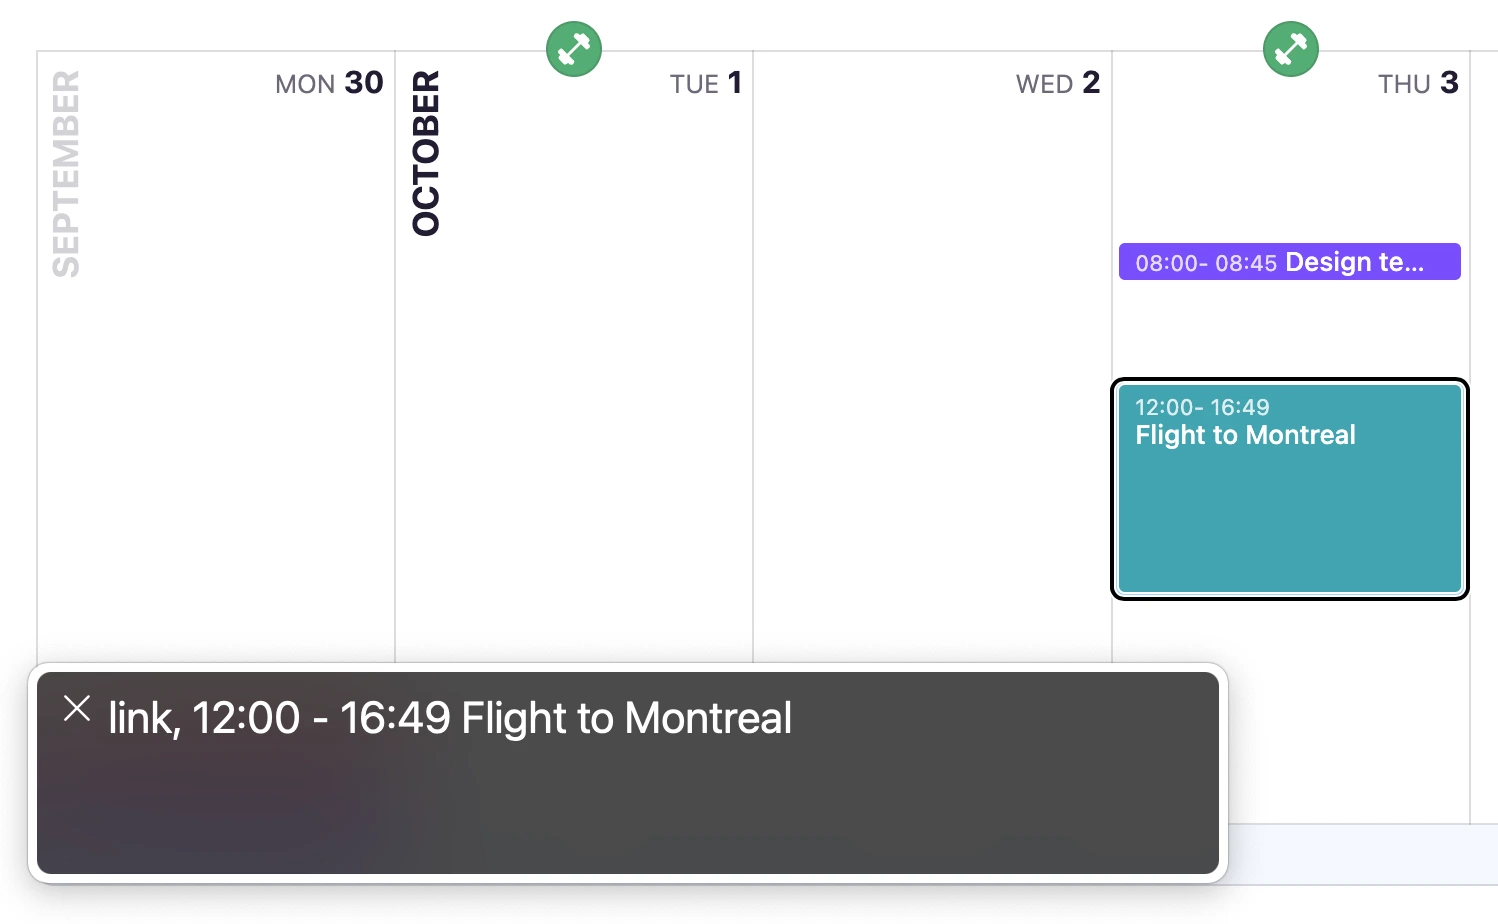Click the light blue strip under Thursday

(x=1360, y=854)
